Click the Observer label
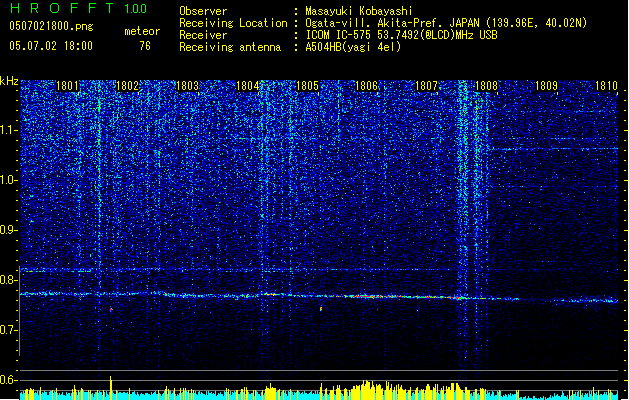 tap(203, 11)
